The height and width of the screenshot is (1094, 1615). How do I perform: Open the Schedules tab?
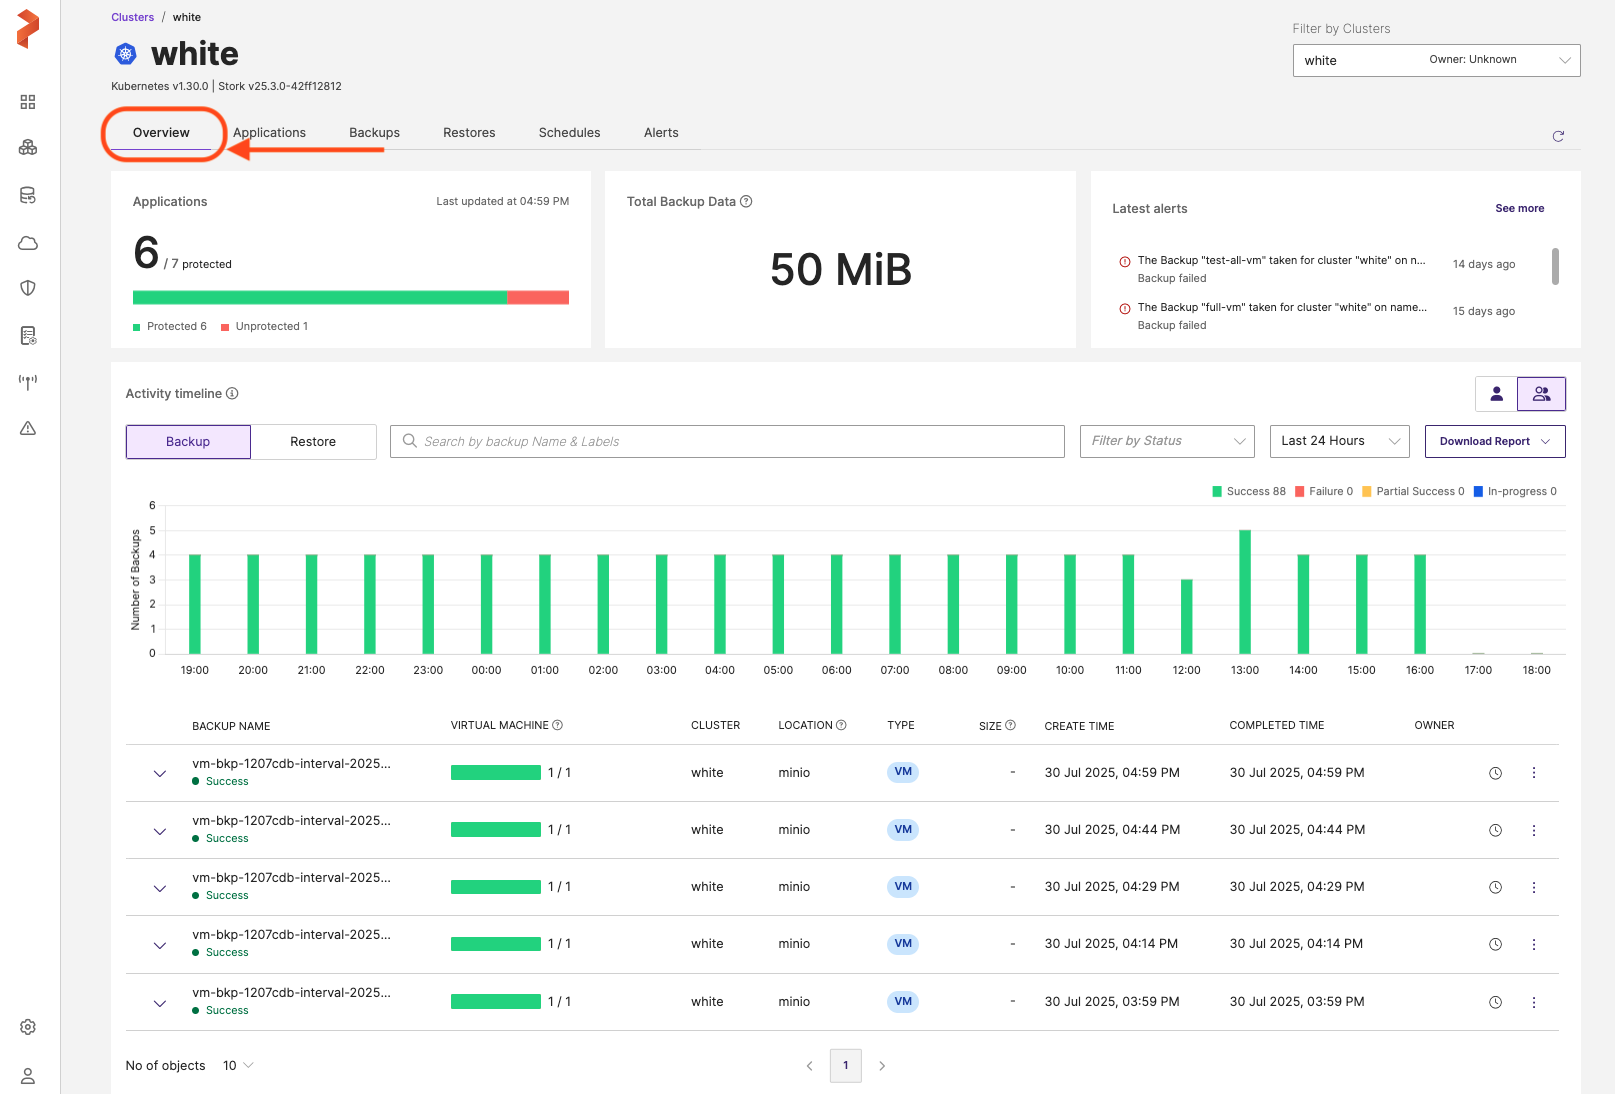point(569,133)
